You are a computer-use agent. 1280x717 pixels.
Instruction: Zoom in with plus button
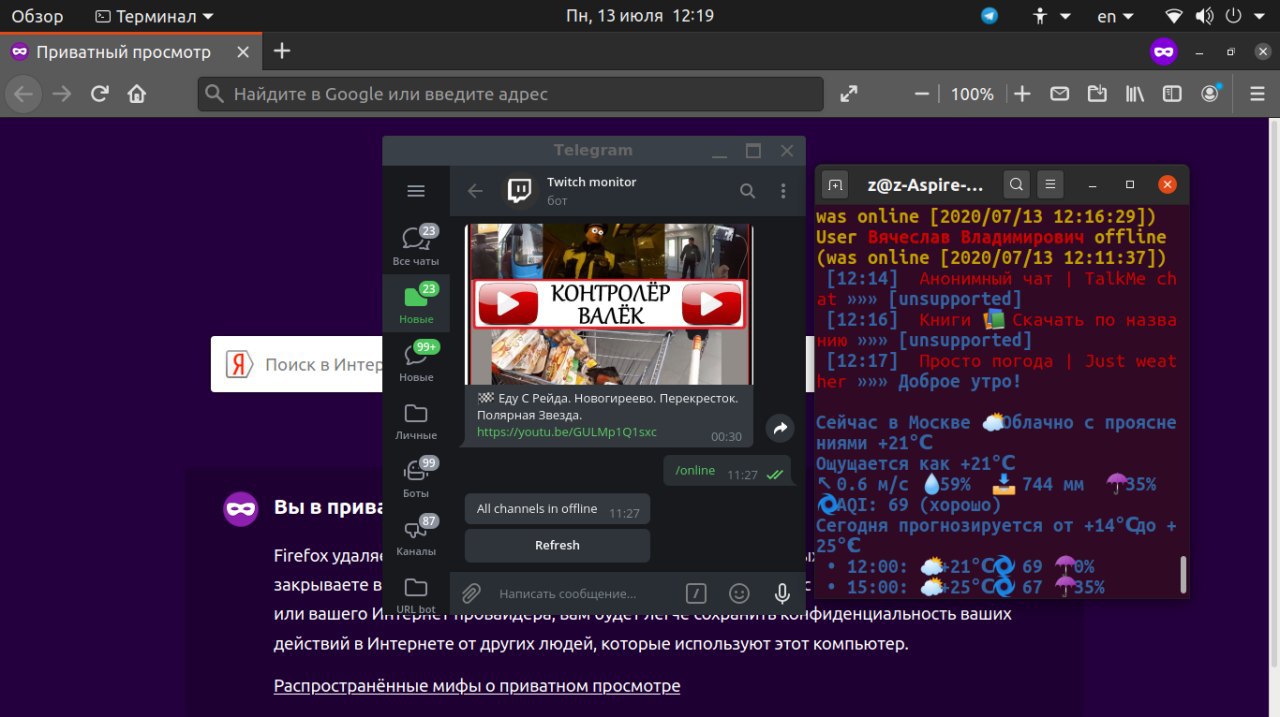pos(1022,94)
